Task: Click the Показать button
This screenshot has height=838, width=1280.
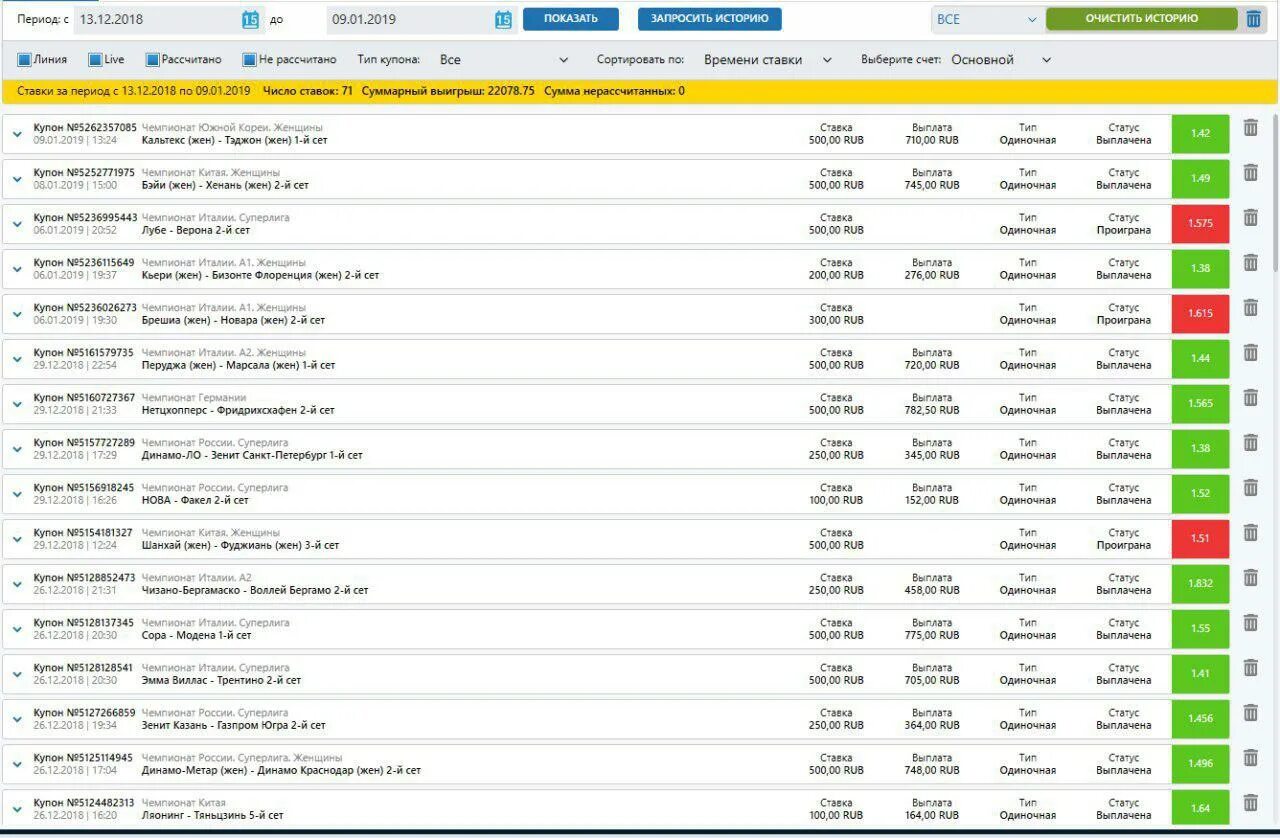Action: pyautogui.click(x=571, y=19)
